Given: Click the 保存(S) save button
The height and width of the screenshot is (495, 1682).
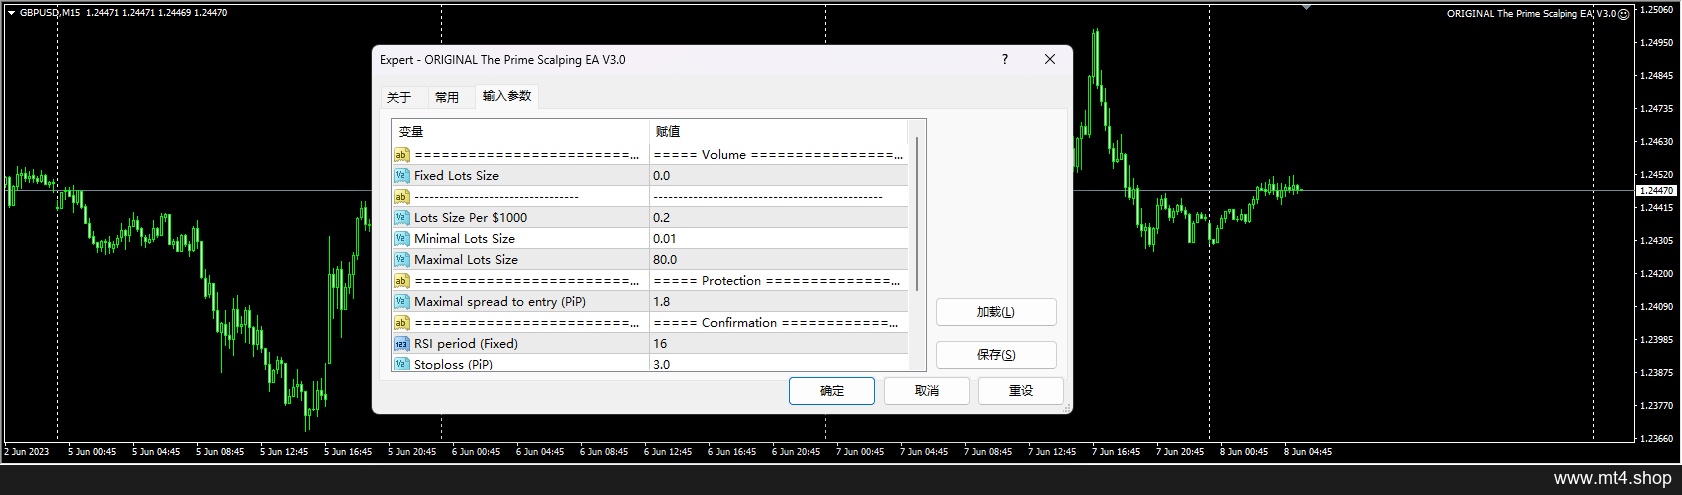Looking at the screenshot, I should [x=996, y=355].
